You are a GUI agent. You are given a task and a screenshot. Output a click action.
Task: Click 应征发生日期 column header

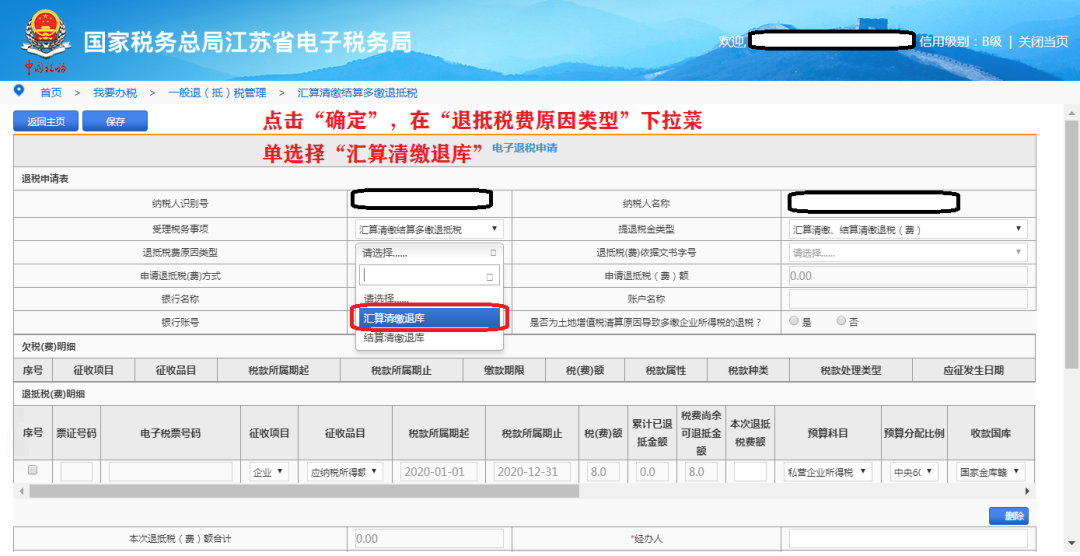[973, 370]
